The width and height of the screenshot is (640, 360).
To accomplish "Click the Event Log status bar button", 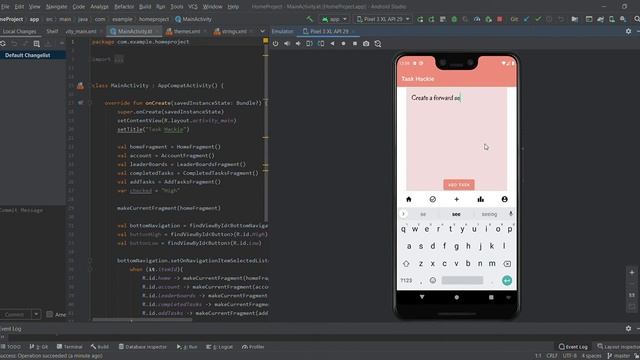I will pyautogui.click(x=573, y=347).
